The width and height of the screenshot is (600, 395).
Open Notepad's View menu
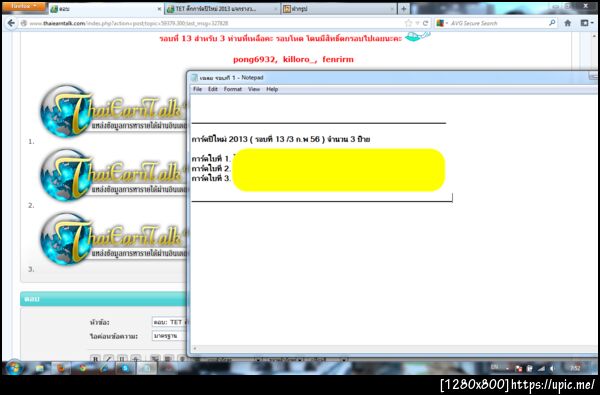[x=254, y=89]
